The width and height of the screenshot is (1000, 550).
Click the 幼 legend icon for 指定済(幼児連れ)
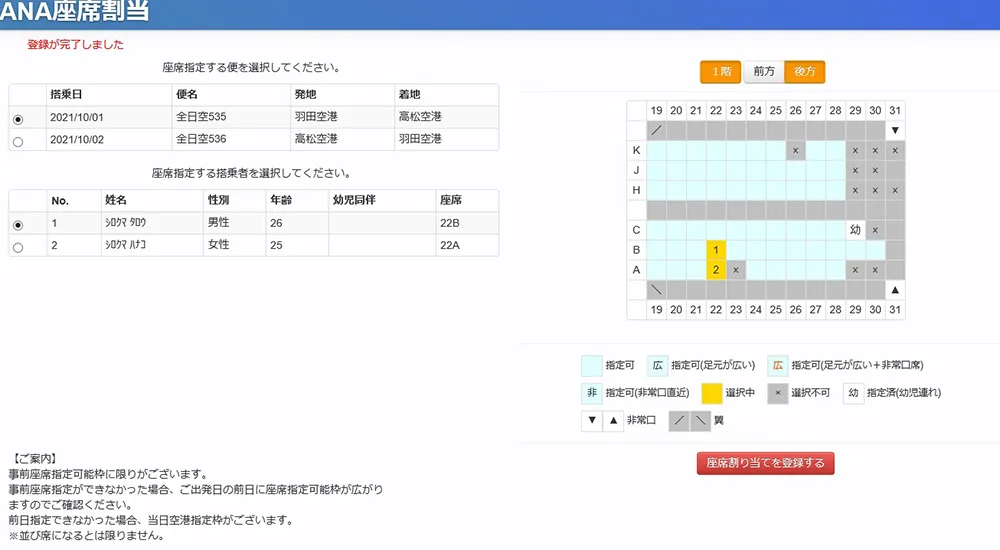853,393
